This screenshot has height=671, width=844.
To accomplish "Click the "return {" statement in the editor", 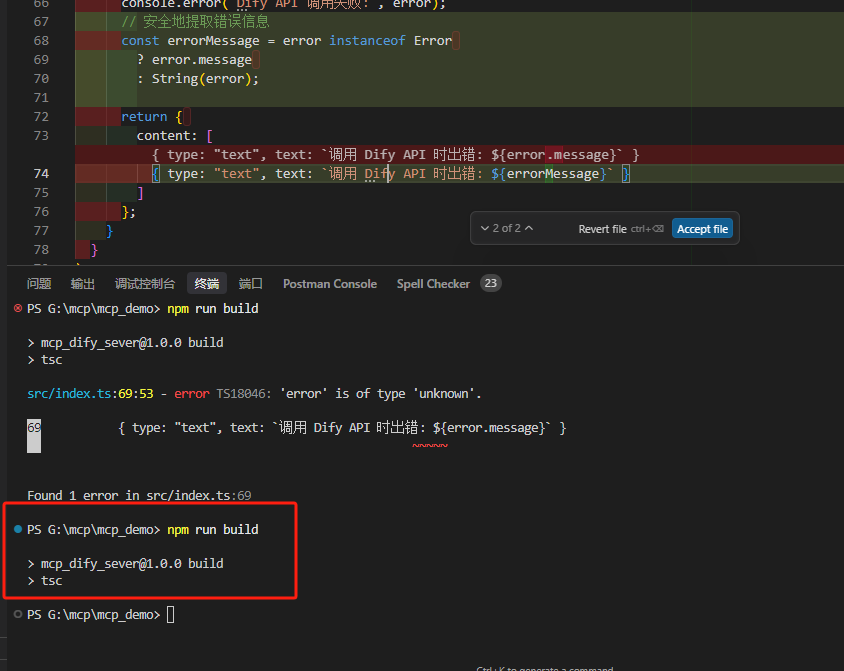I will tap(152, 116).
